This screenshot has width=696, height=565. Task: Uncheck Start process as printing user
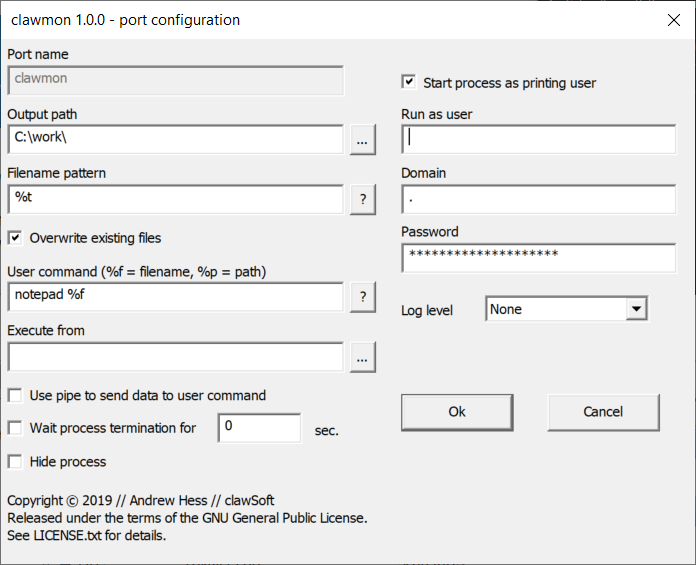coord(409,82)
